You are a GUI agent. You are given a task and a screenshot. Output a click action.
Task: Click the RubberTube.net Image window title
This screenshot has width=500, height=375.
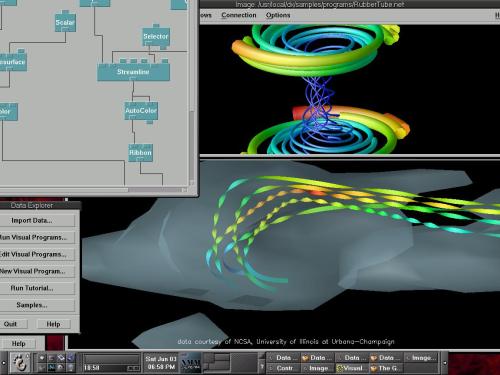349,4
